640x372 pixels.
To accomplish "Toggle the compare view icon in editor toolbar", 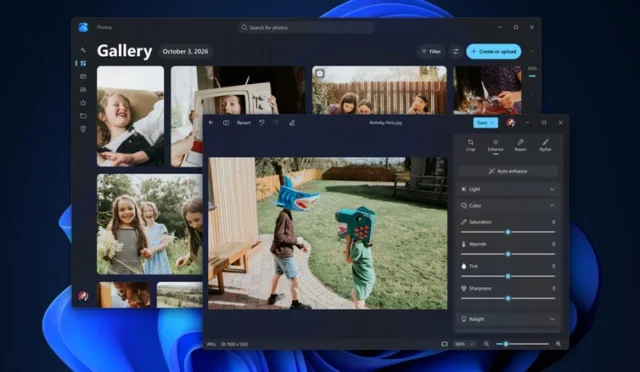I will (226, 123).
